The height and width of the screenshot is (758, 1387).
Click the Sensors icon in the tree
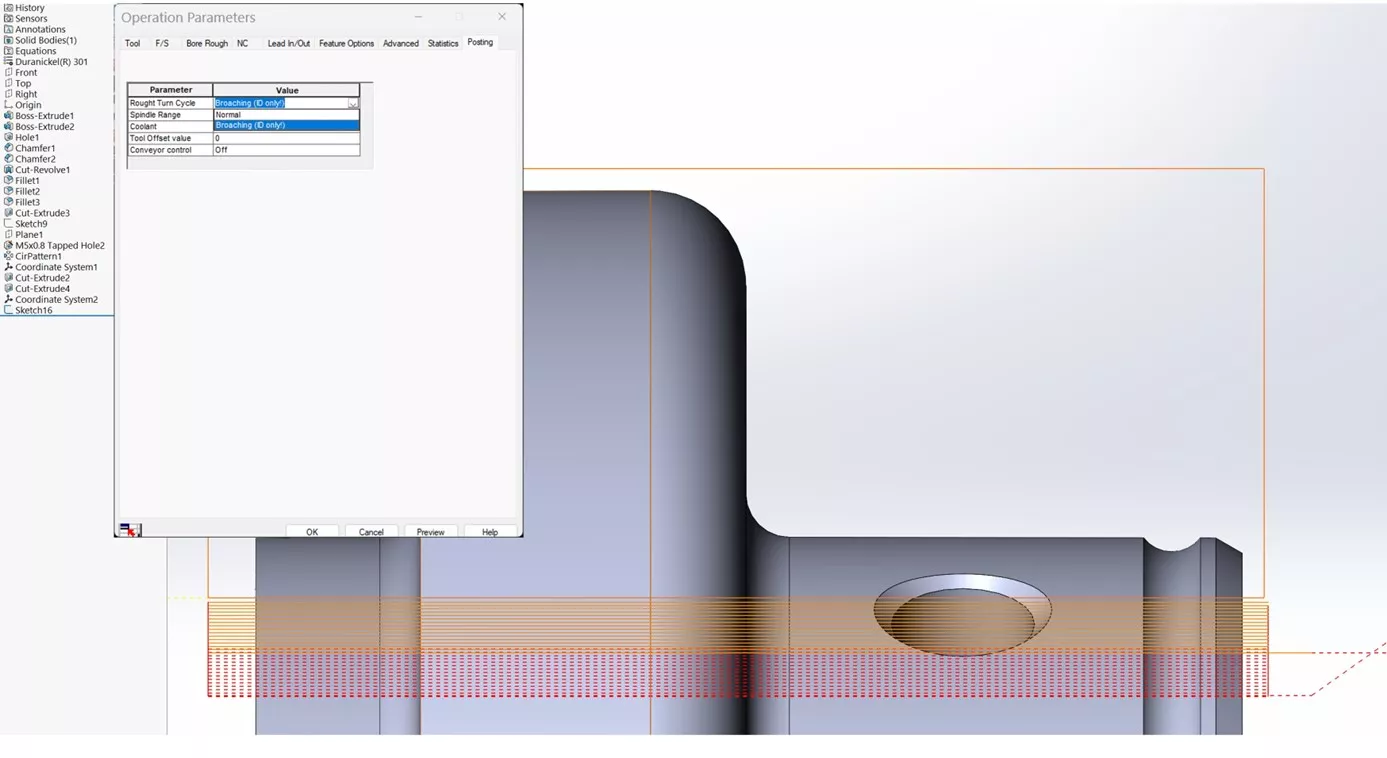click(8, 18)
